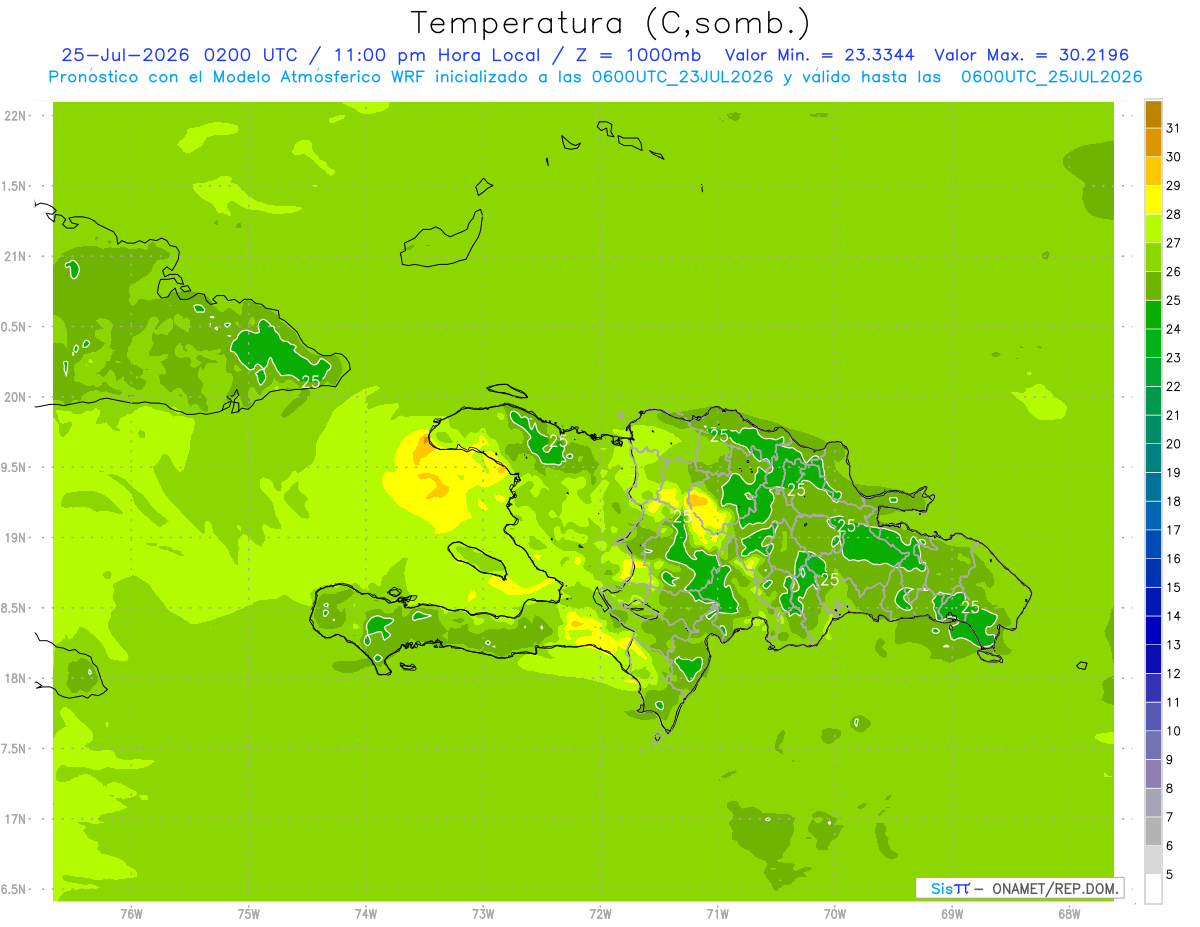Click the '0600UTC_25JUL2026' valid-until time
The width and height of the screenshot is (1200, 927).
coord(1052,77)
